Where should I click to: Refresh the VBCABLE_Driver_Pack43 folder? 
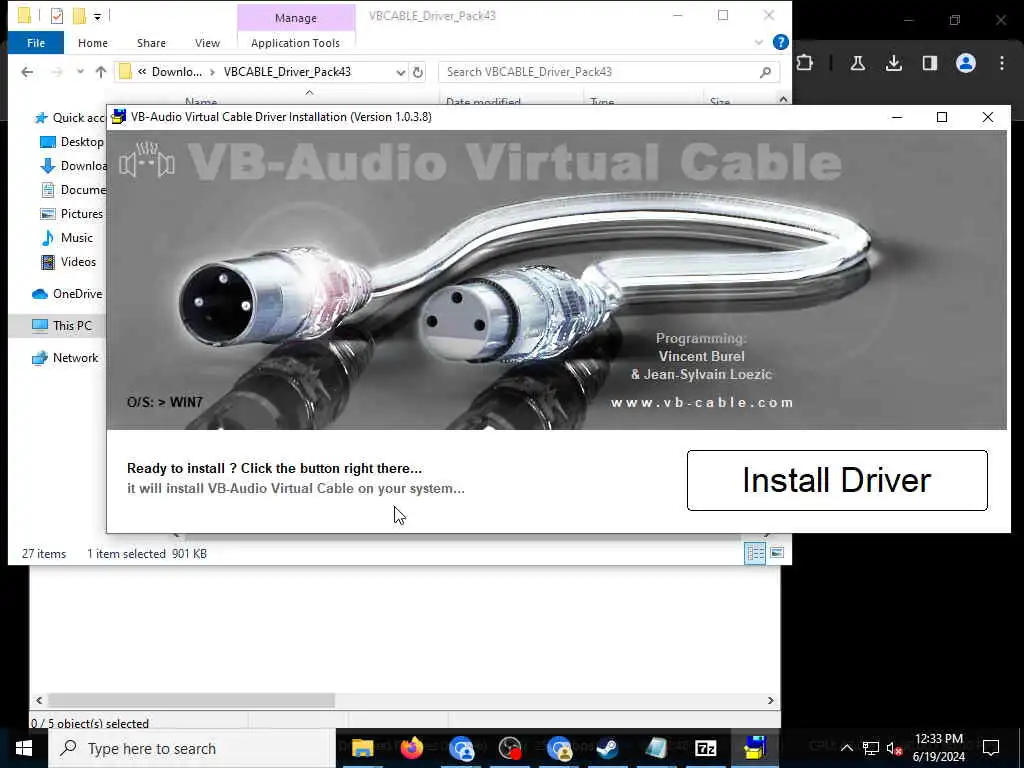click(418, 72)
